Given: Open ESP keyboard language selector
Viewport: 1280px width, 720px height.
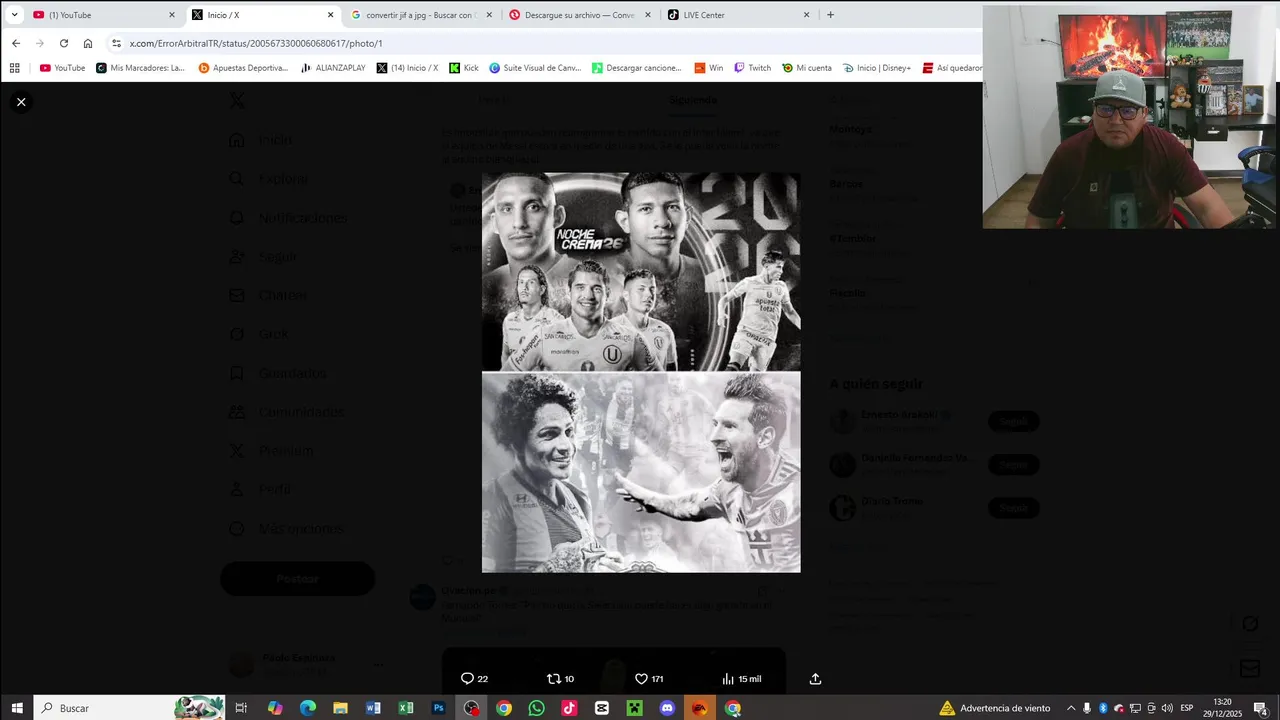Looking at the screenshot, I should (x=1187, y=708).
